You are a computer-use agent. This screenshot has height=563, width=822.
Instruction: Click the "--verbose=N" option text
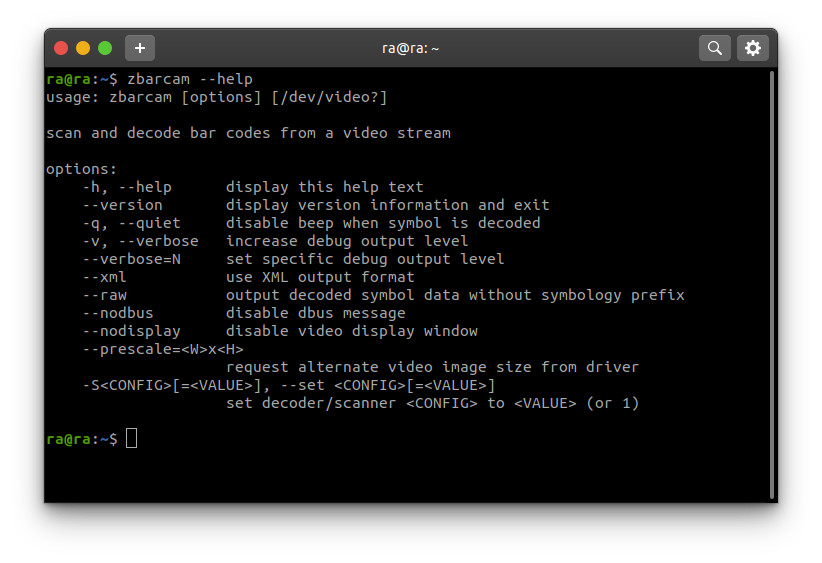(x=132, y=259)
